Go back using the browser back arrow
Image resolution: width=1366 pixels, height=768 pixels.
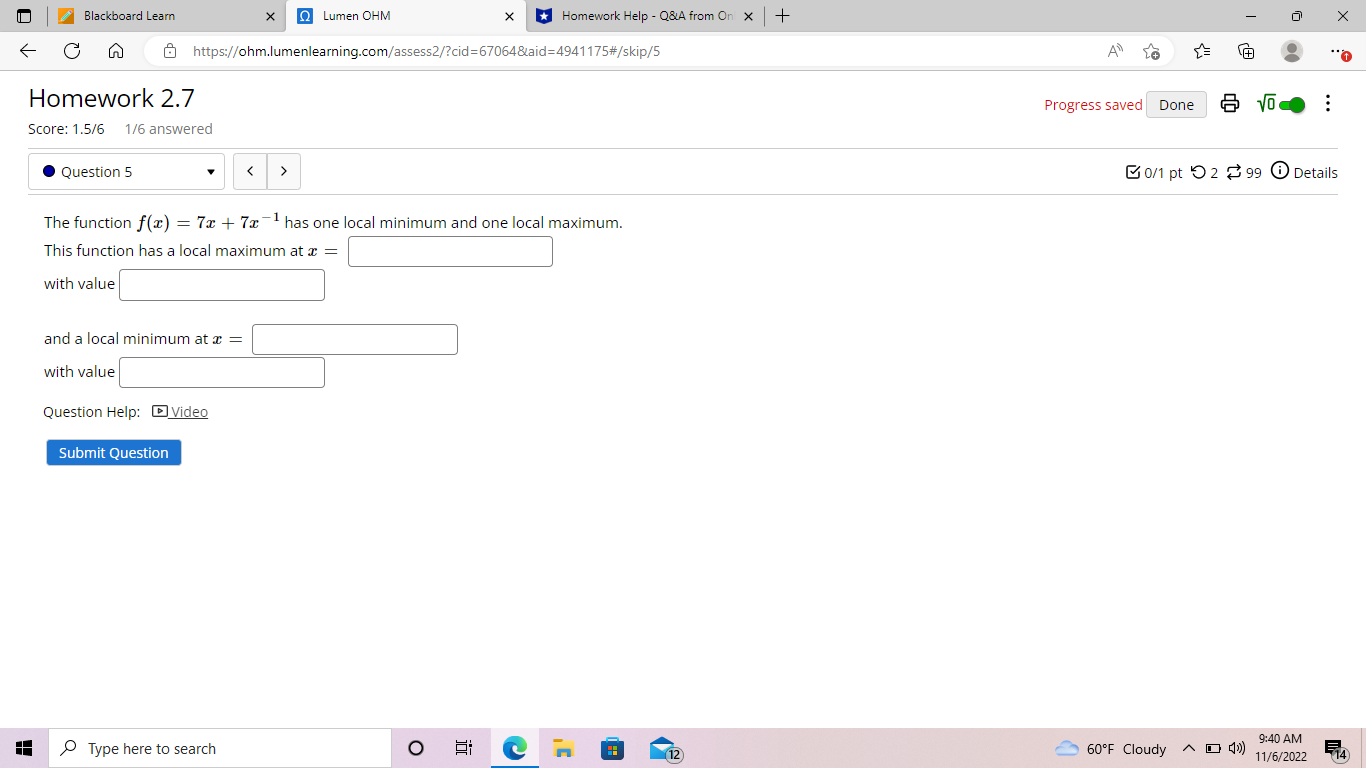tap(28, 51)
